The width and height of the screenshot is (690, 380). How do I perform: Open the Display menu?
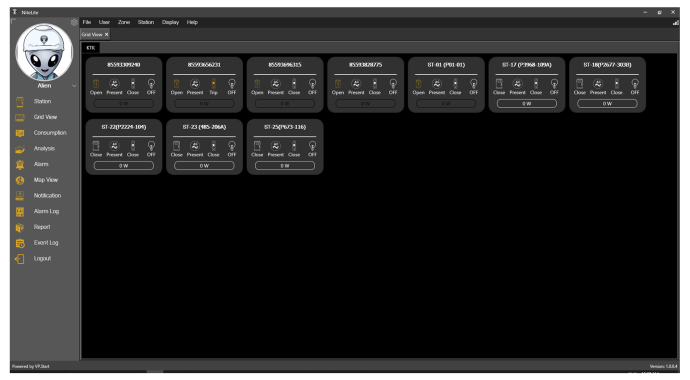click(x=170, y=22)
